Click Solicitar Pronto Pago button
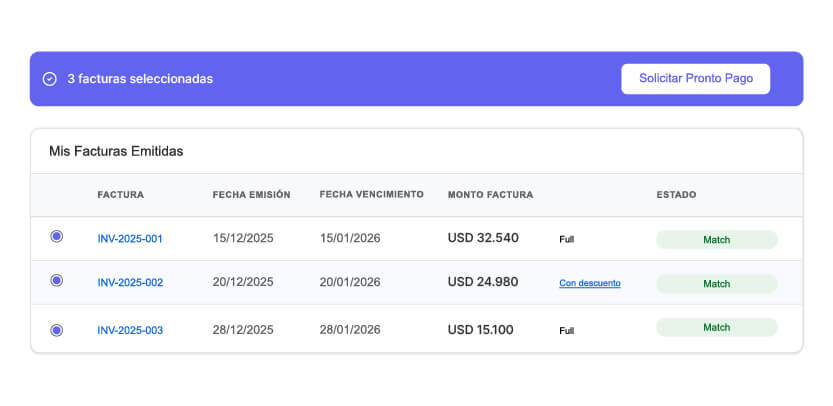The height and width of the screenshot is (406, 833). coord(695,78)
